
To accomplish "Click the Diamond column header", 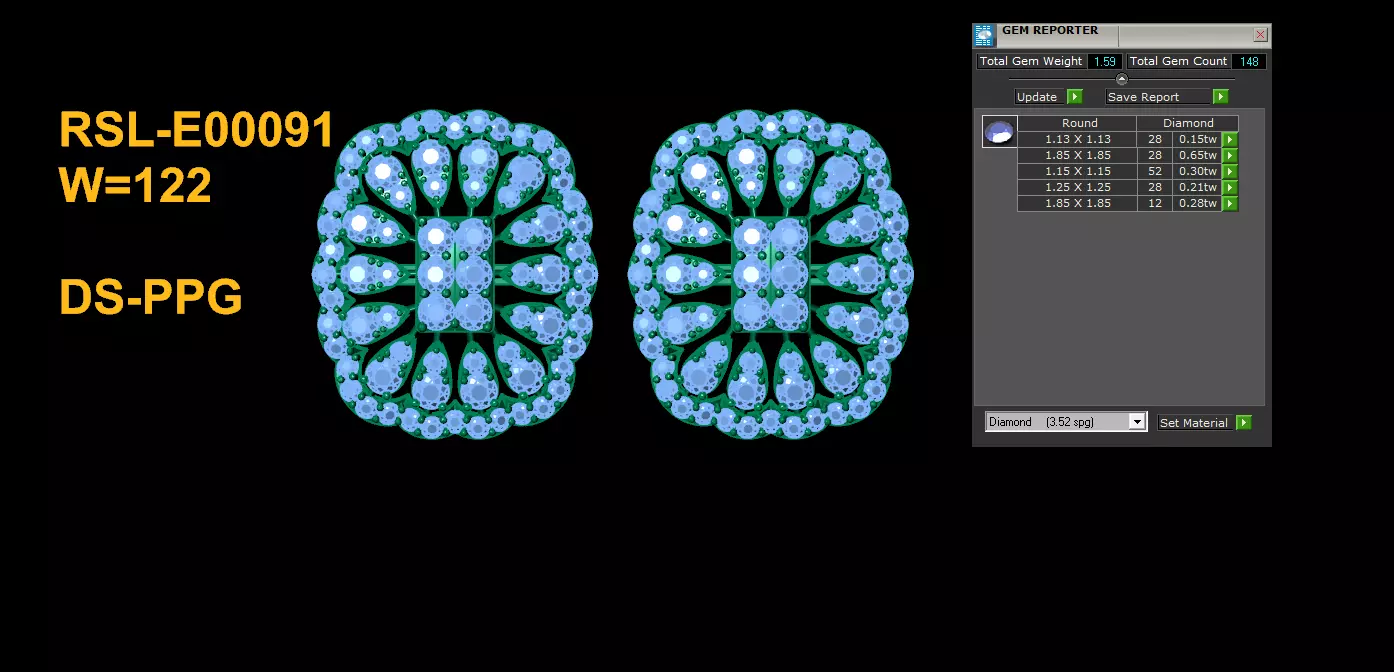I will coord(1188,123).
